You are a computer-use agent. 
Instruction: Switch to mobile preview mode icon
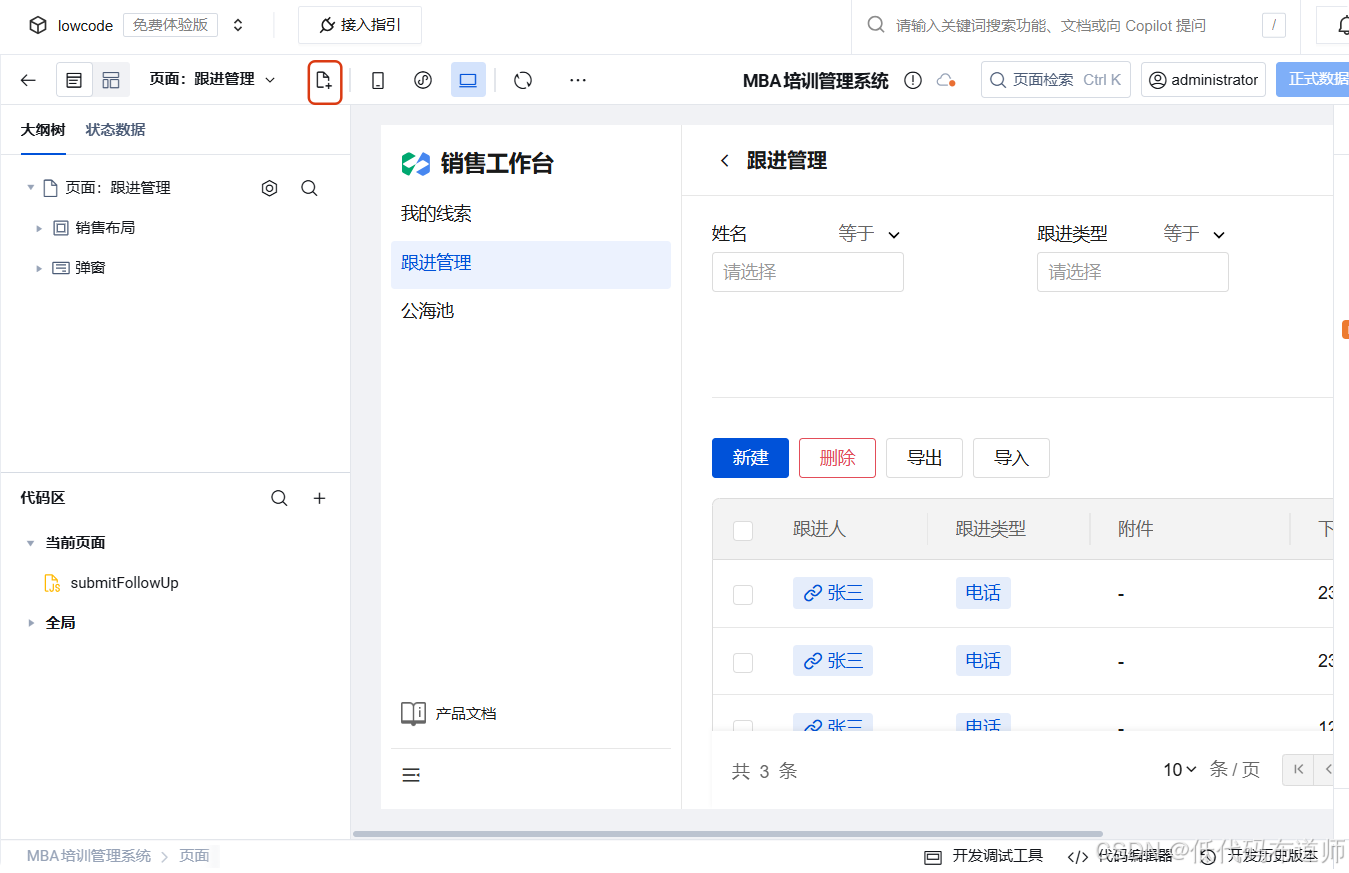click(377, 79)
